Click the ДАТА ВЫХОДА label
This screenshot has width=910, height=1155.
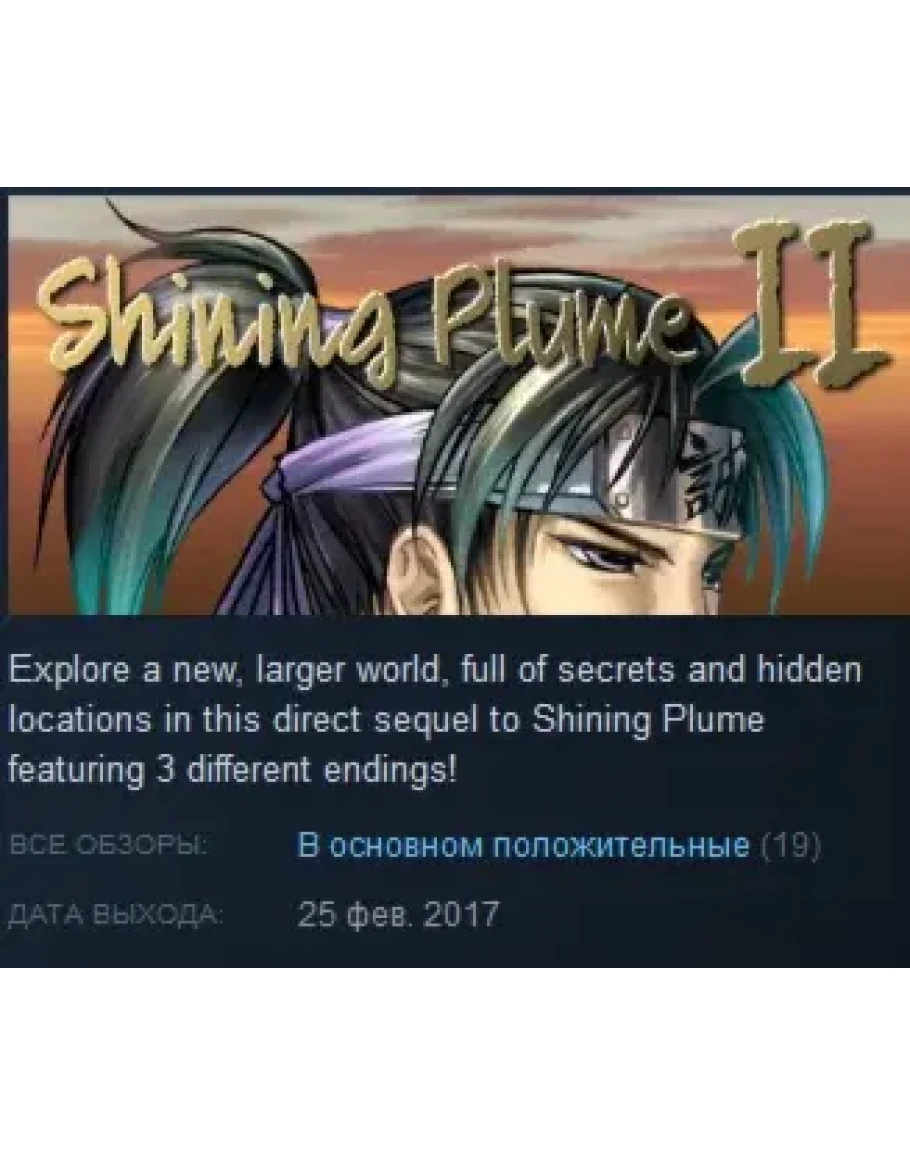[114, 916]
